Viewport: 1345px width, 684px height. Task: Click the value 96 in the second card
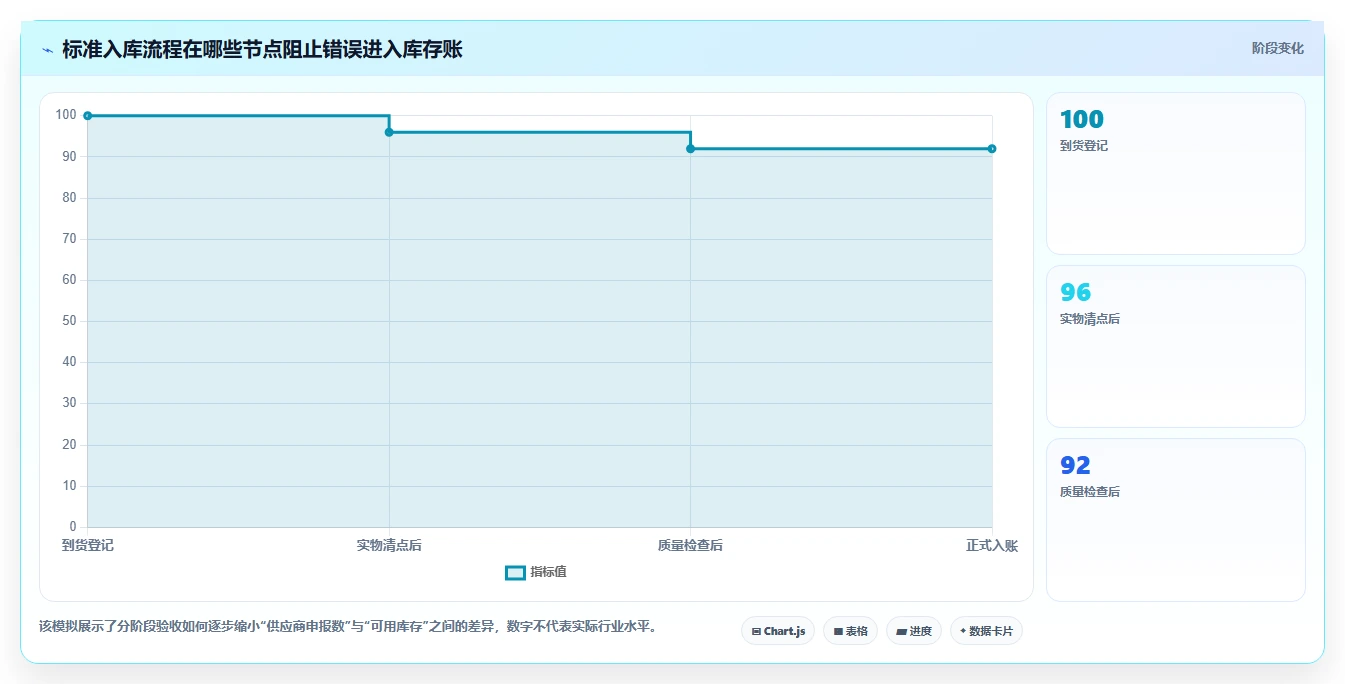point(1076,292)
